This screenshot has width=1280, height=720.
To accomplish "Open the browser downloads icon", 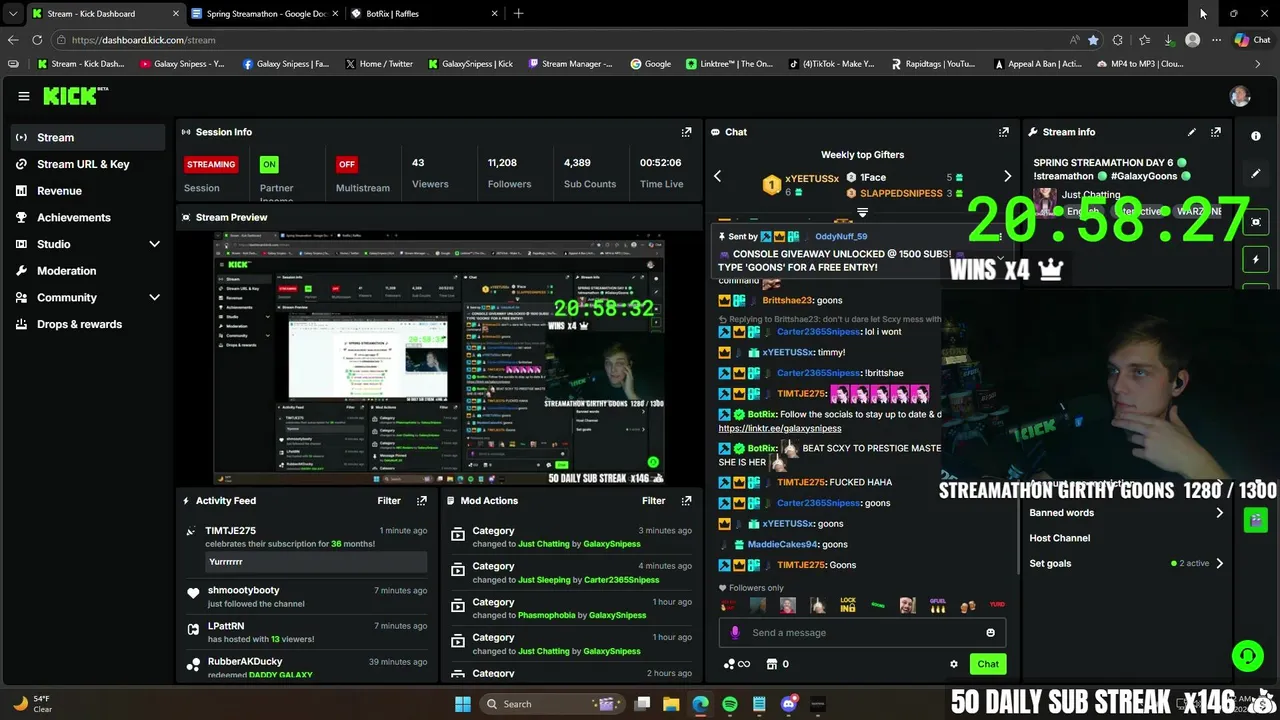I will [x=1168, y=40].
